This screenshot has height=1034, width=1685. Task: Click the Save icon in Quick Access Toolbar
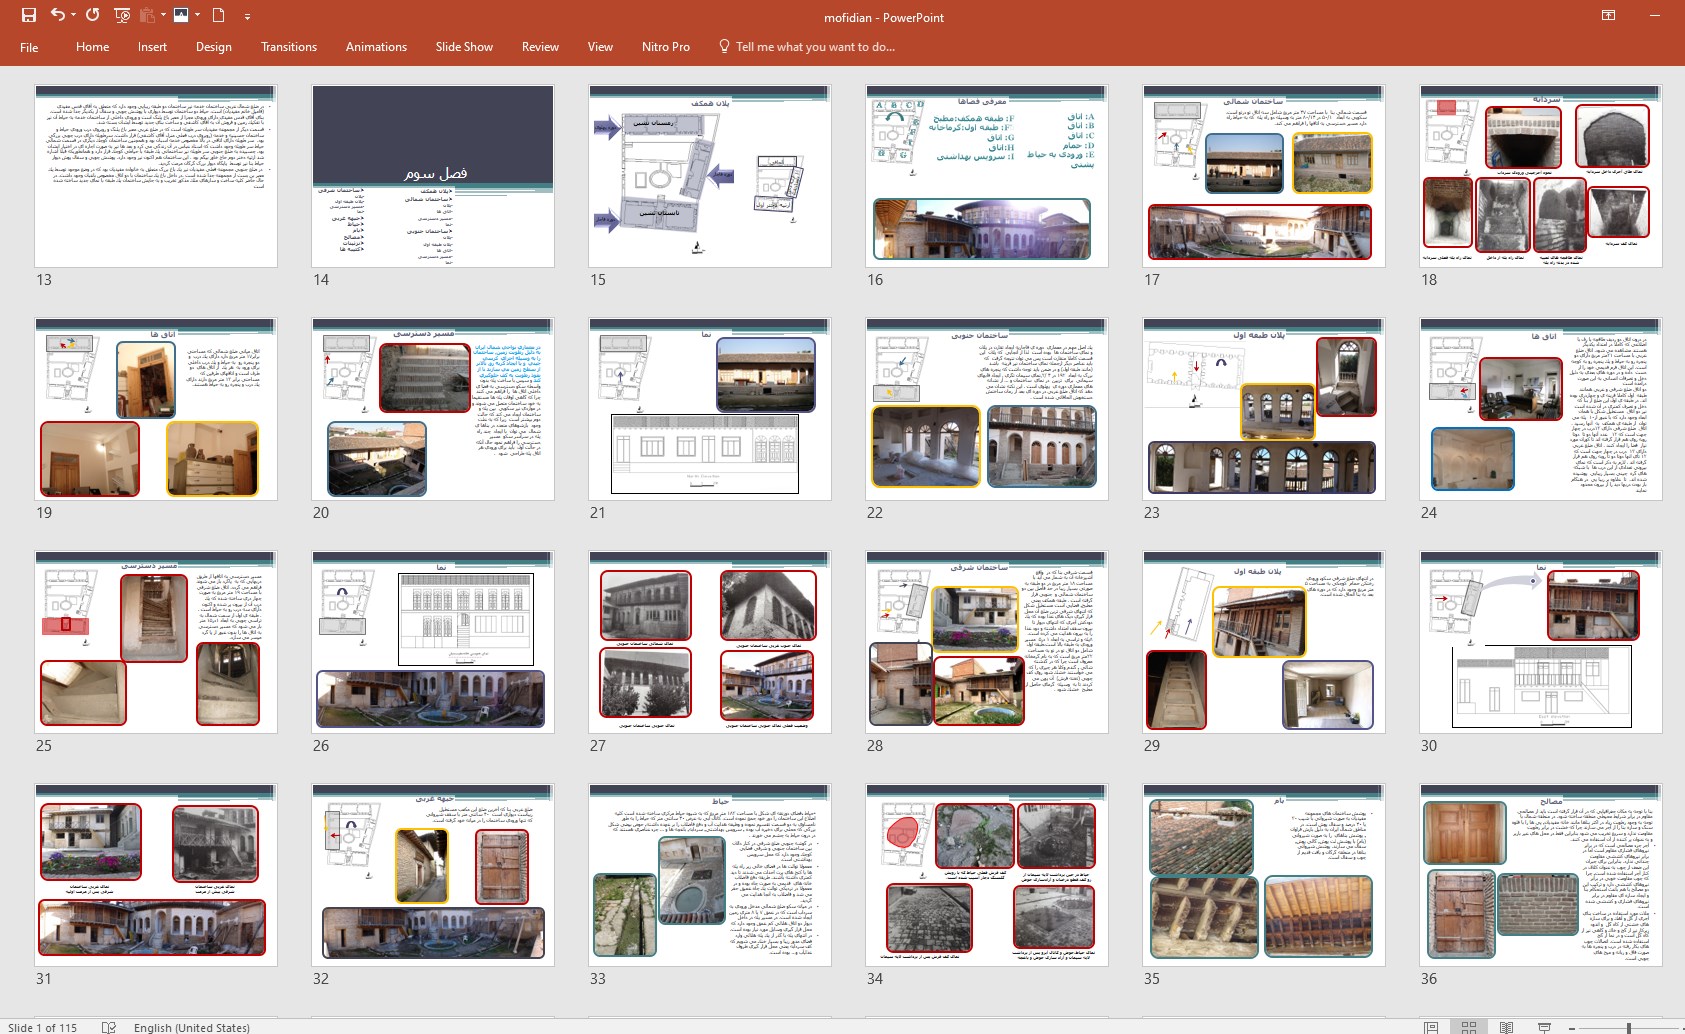[28, 15]
